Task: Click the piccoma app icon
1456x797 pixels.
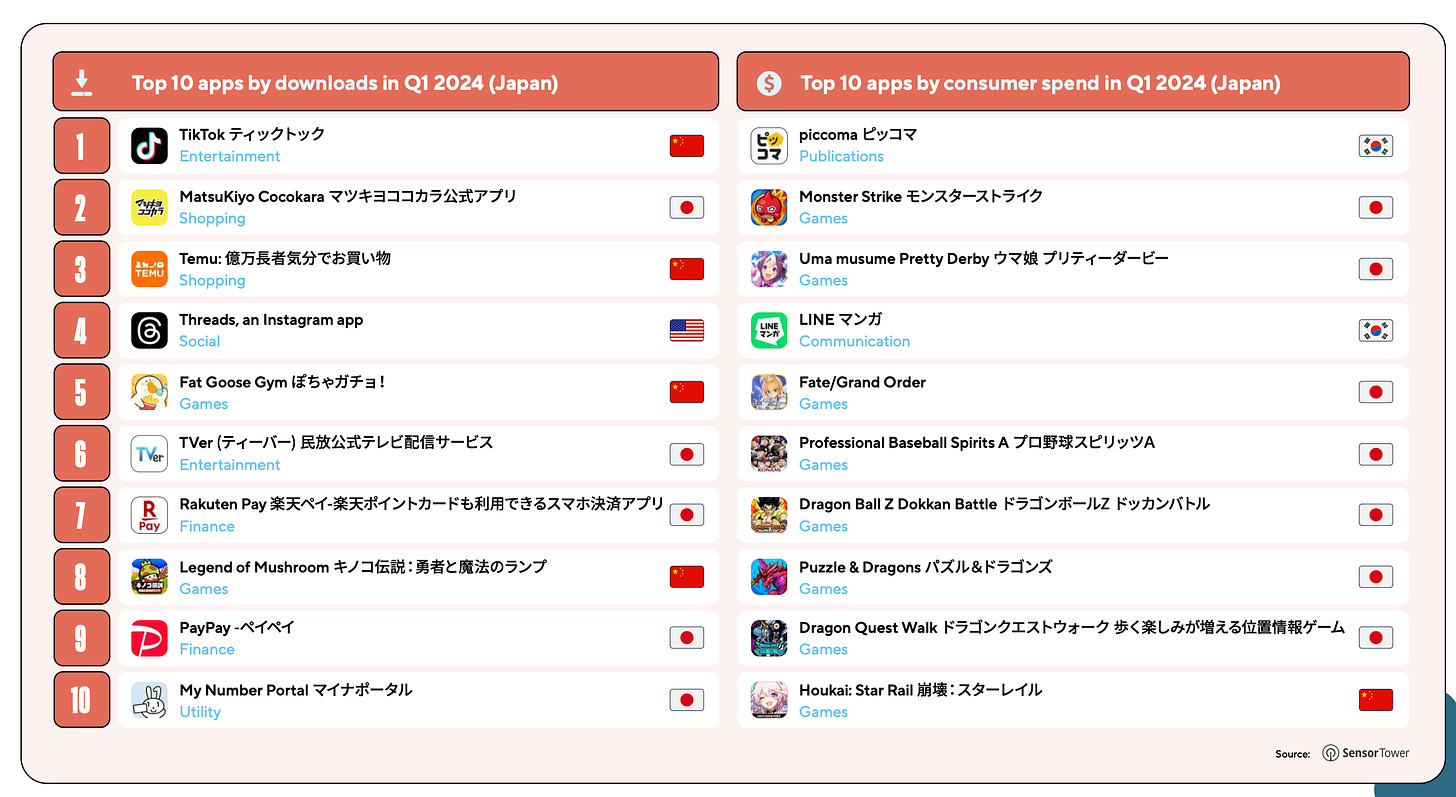Action: pos(769,146)
